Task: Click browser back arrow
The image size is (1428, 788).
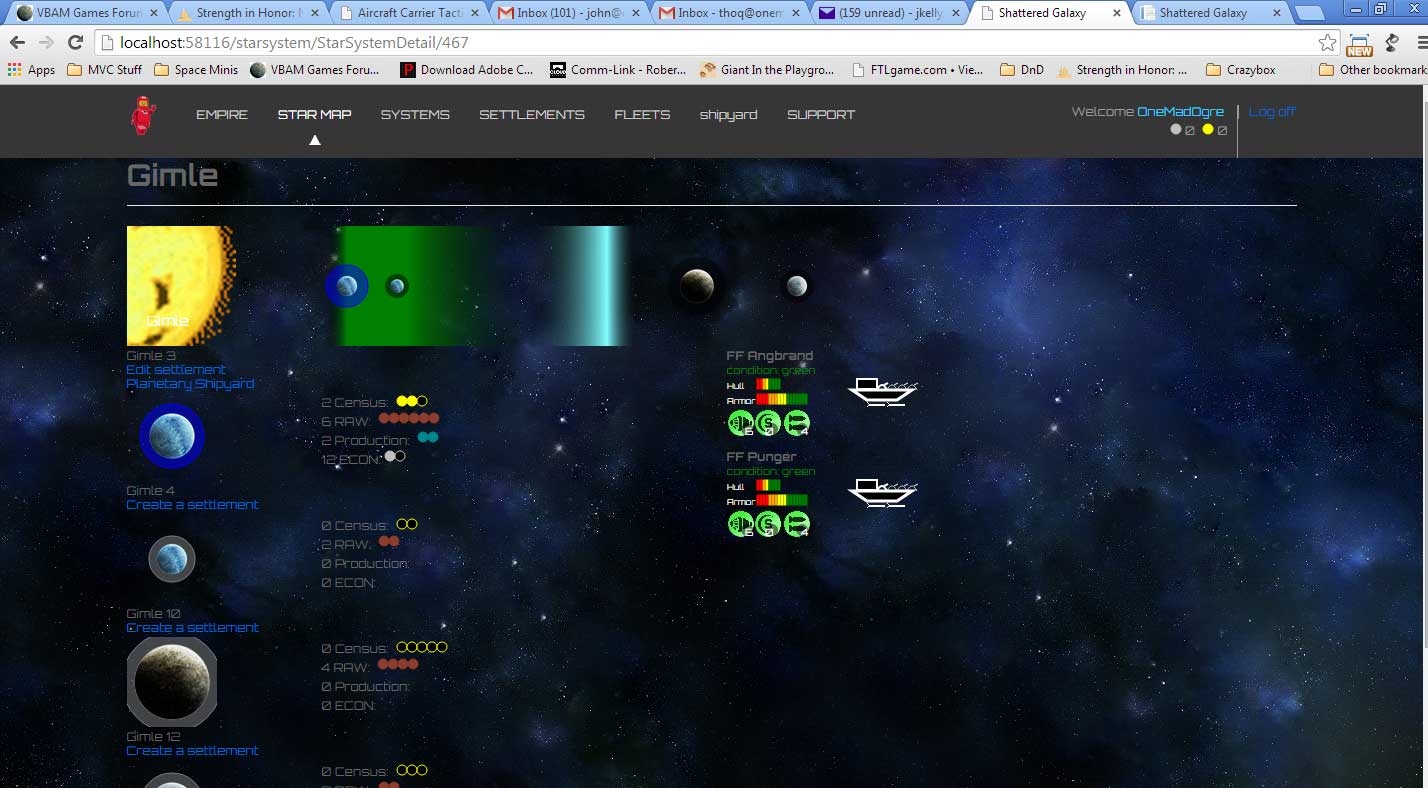Action: point(17,43)
